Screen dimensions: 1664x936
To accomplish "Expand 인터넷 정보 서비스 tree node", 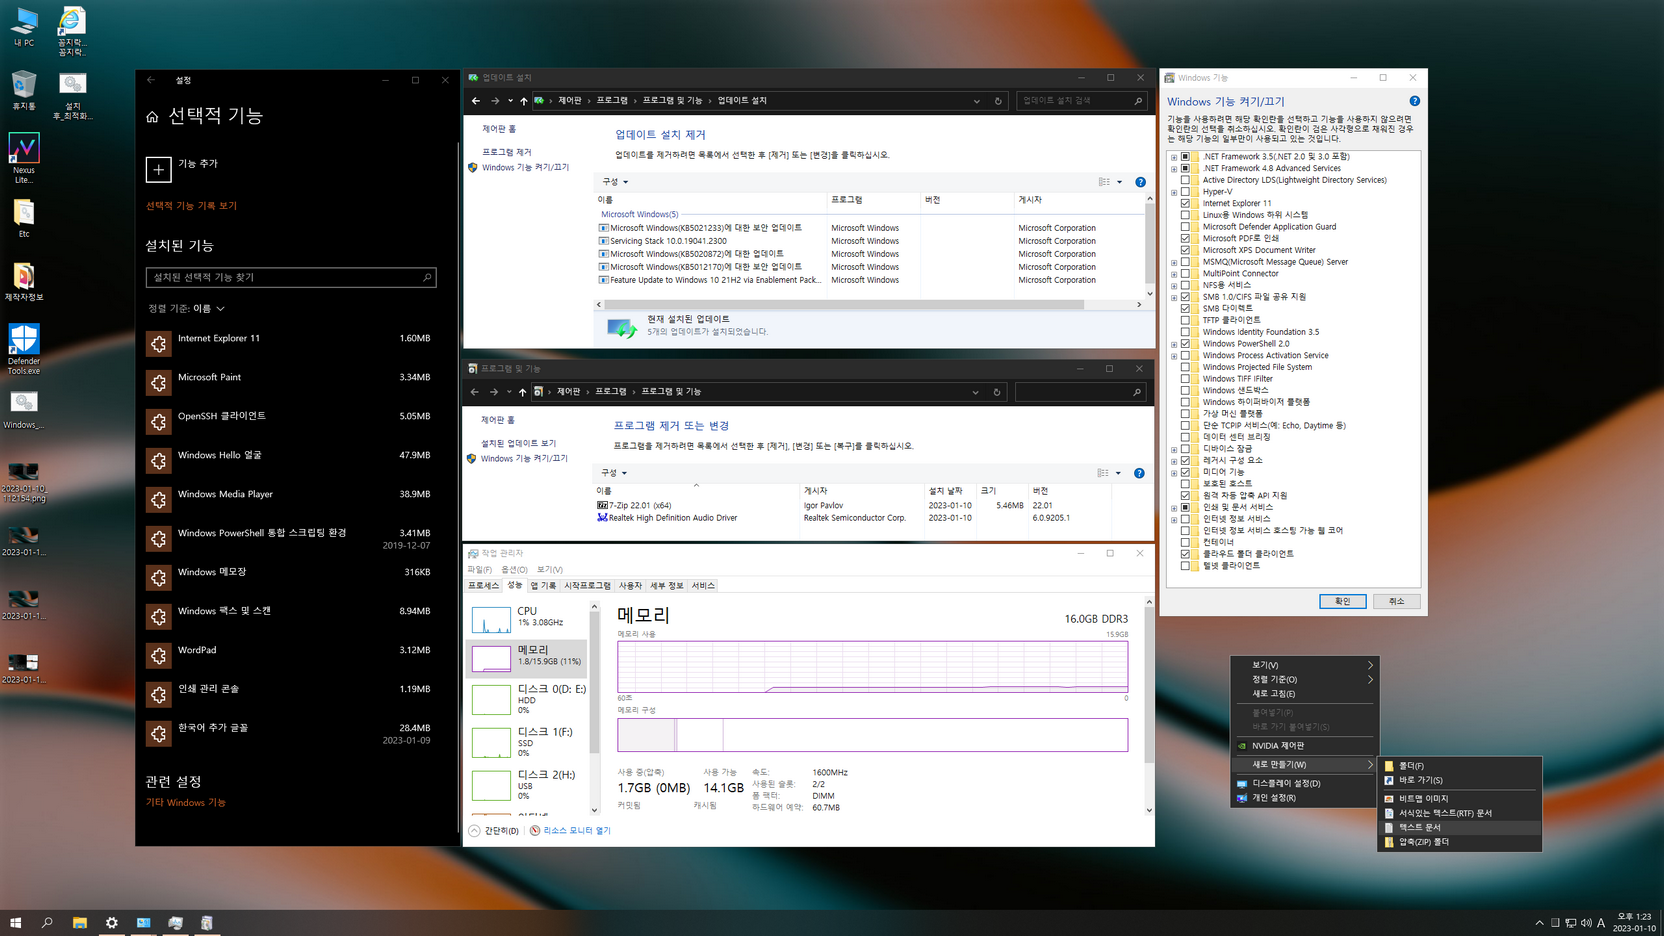I will [x=1174, y=519].
